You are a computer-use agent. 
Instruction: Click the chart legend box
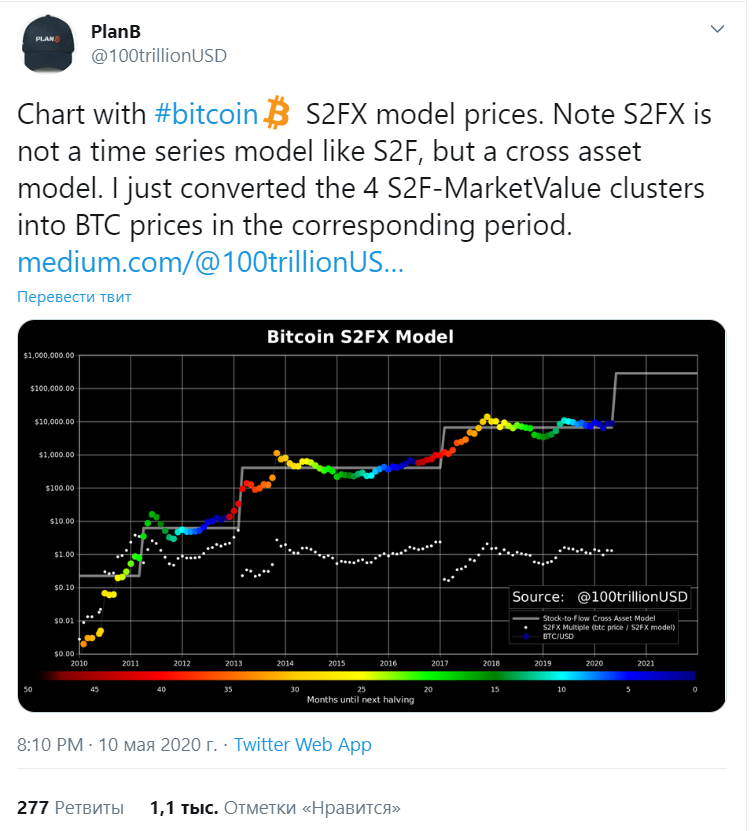600,625
